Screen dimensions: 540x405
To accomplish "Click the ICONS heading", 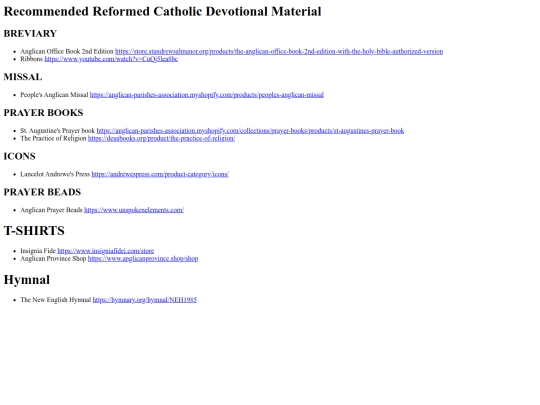I will pos(20,156).
